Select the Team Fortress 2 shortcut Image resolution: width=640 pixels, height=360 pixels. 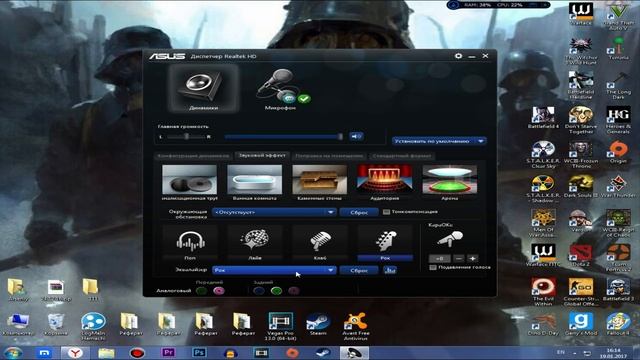click(x=618, y=258)
